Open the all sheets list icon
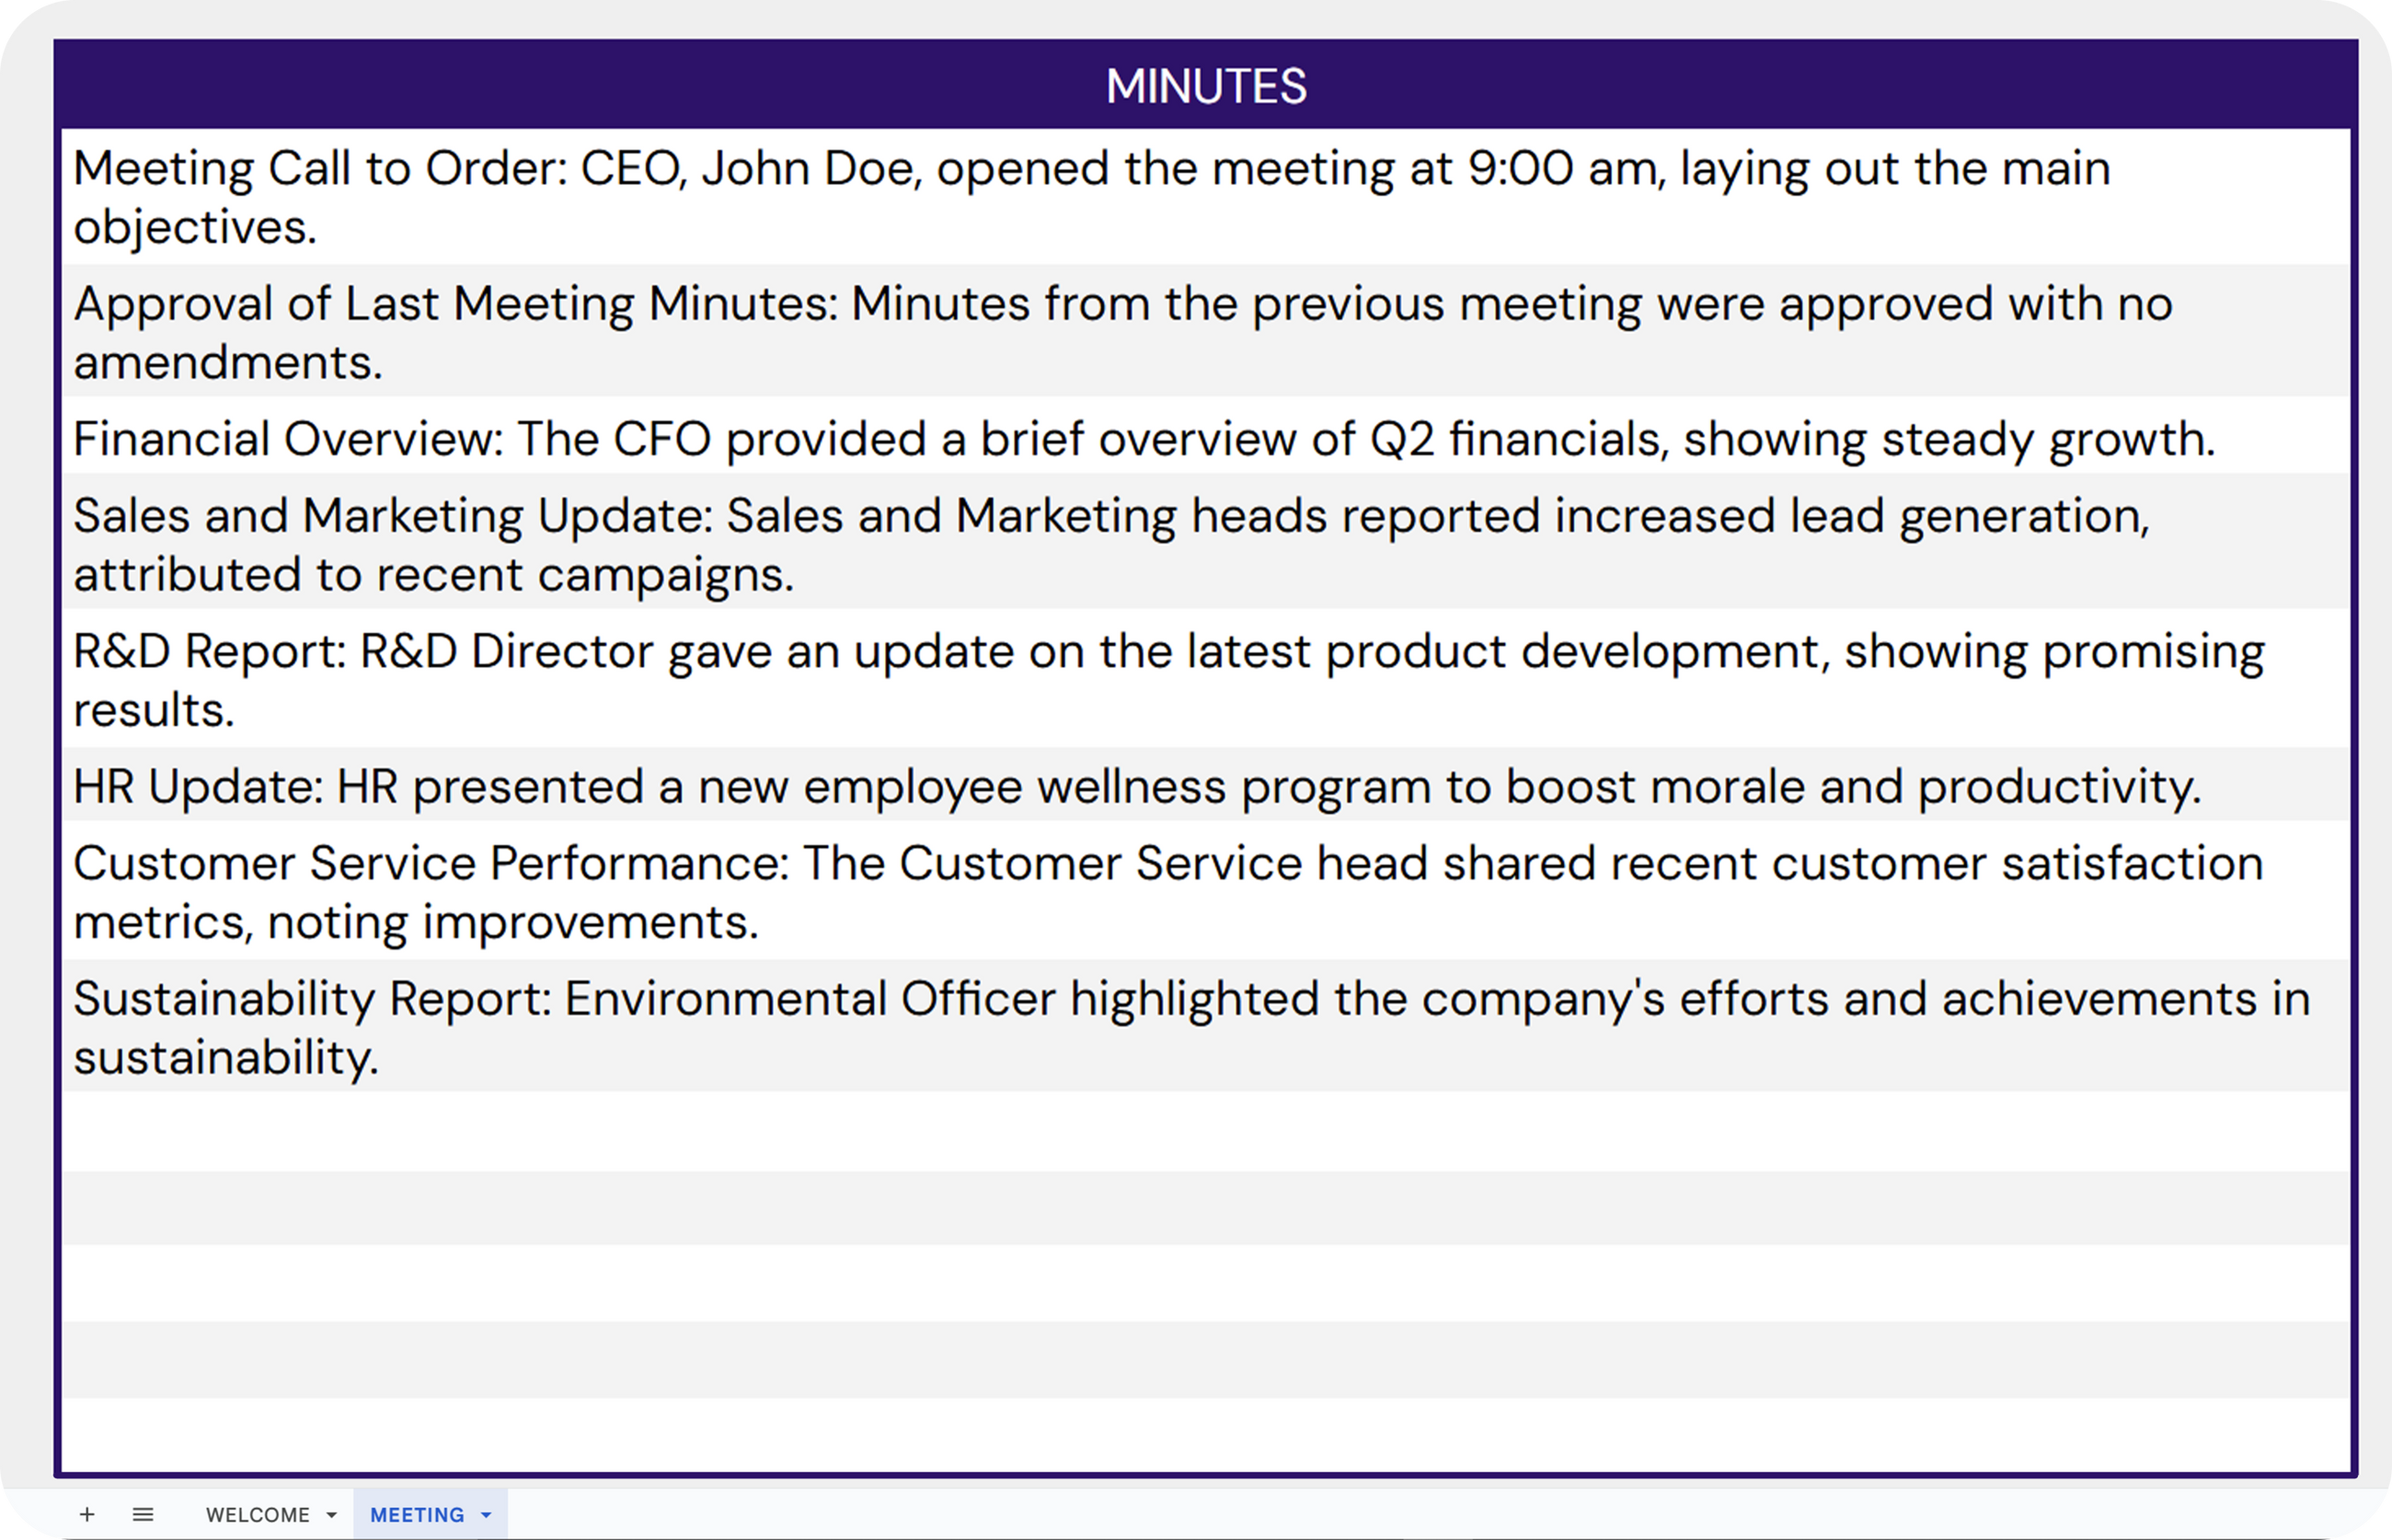2392x1540 pixels. (143, 1514)
